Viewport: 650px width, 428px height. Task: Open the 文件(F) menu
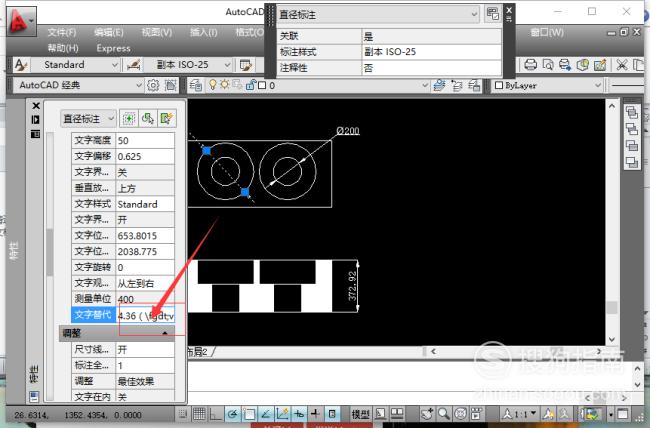point(62,32)
